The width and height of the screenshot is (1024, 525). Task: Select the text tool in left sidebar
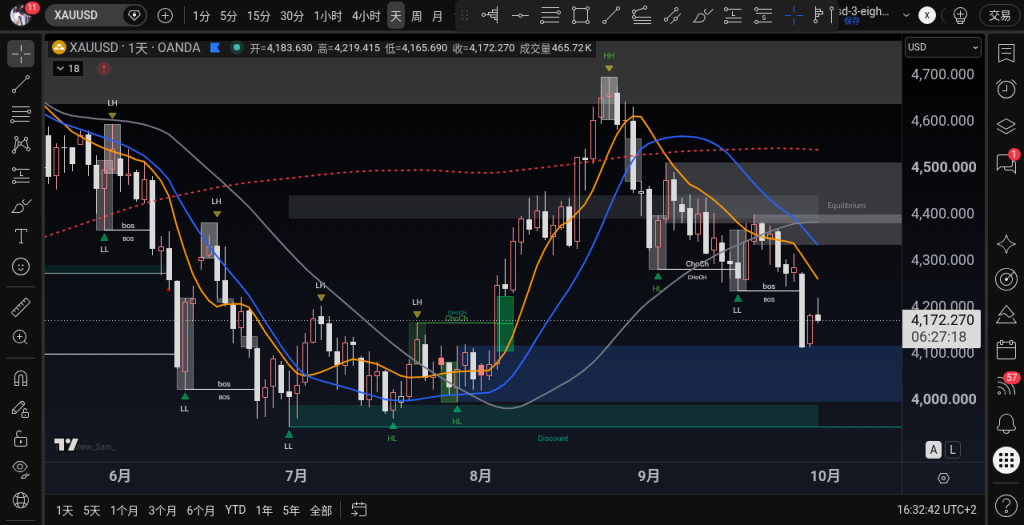pyautogui.click(x=21, y=236)
